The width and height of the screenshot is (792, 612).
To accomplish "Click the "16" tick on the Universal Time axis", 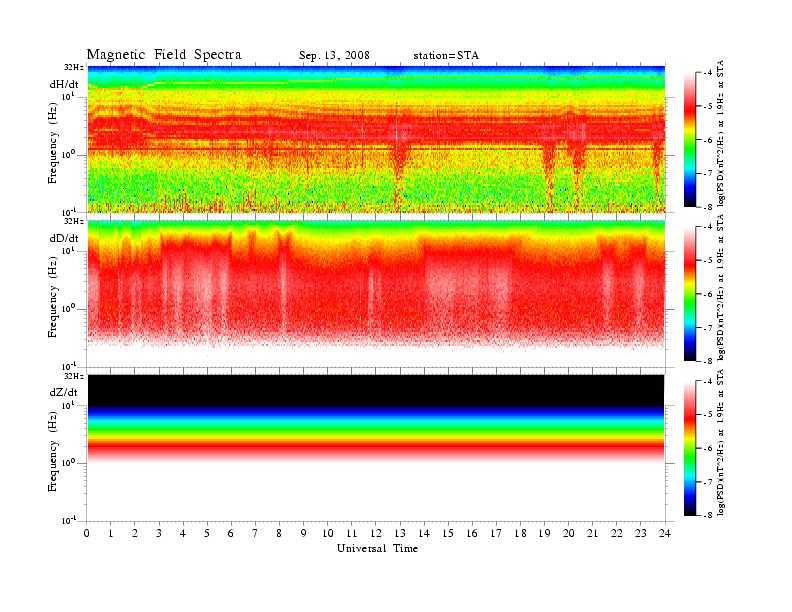I will click(x=472, y=533).
